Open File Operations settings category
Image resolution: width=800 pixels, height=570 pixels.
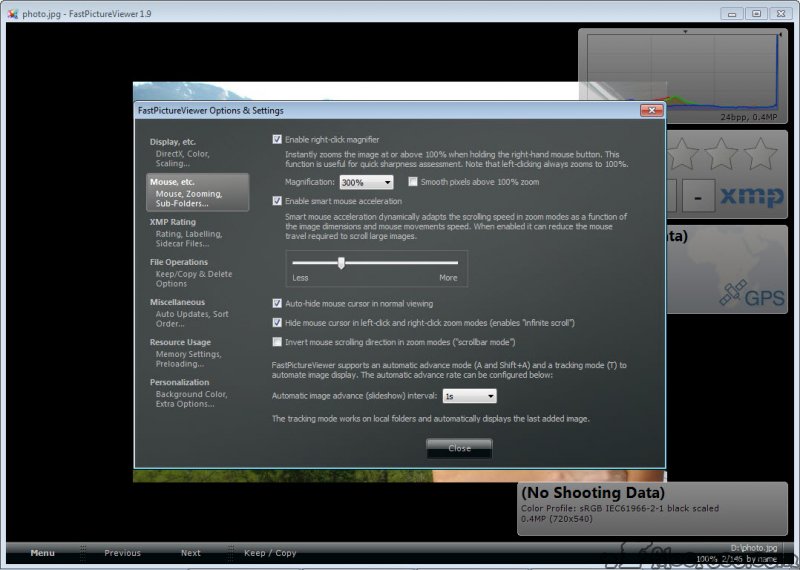tap(197, 272)
